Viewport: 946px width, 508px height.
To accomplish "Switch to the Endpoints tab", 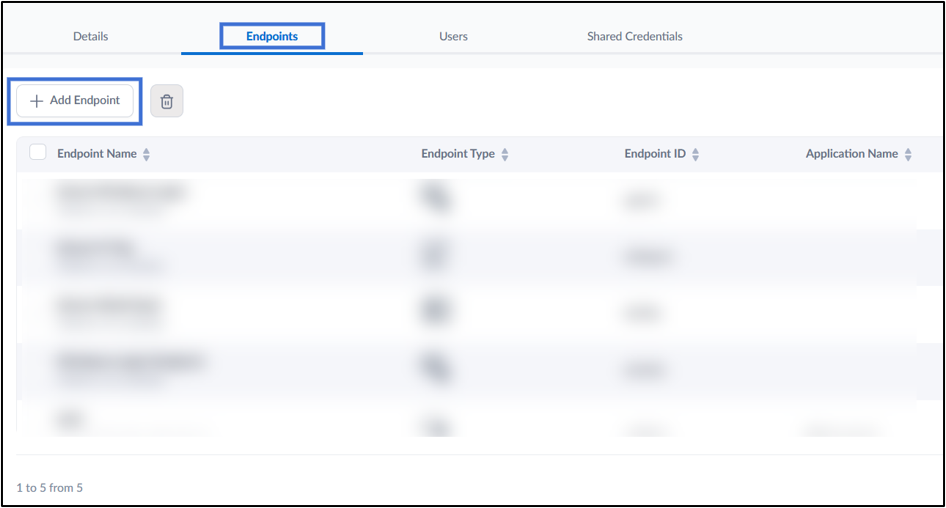I will 272,36.
